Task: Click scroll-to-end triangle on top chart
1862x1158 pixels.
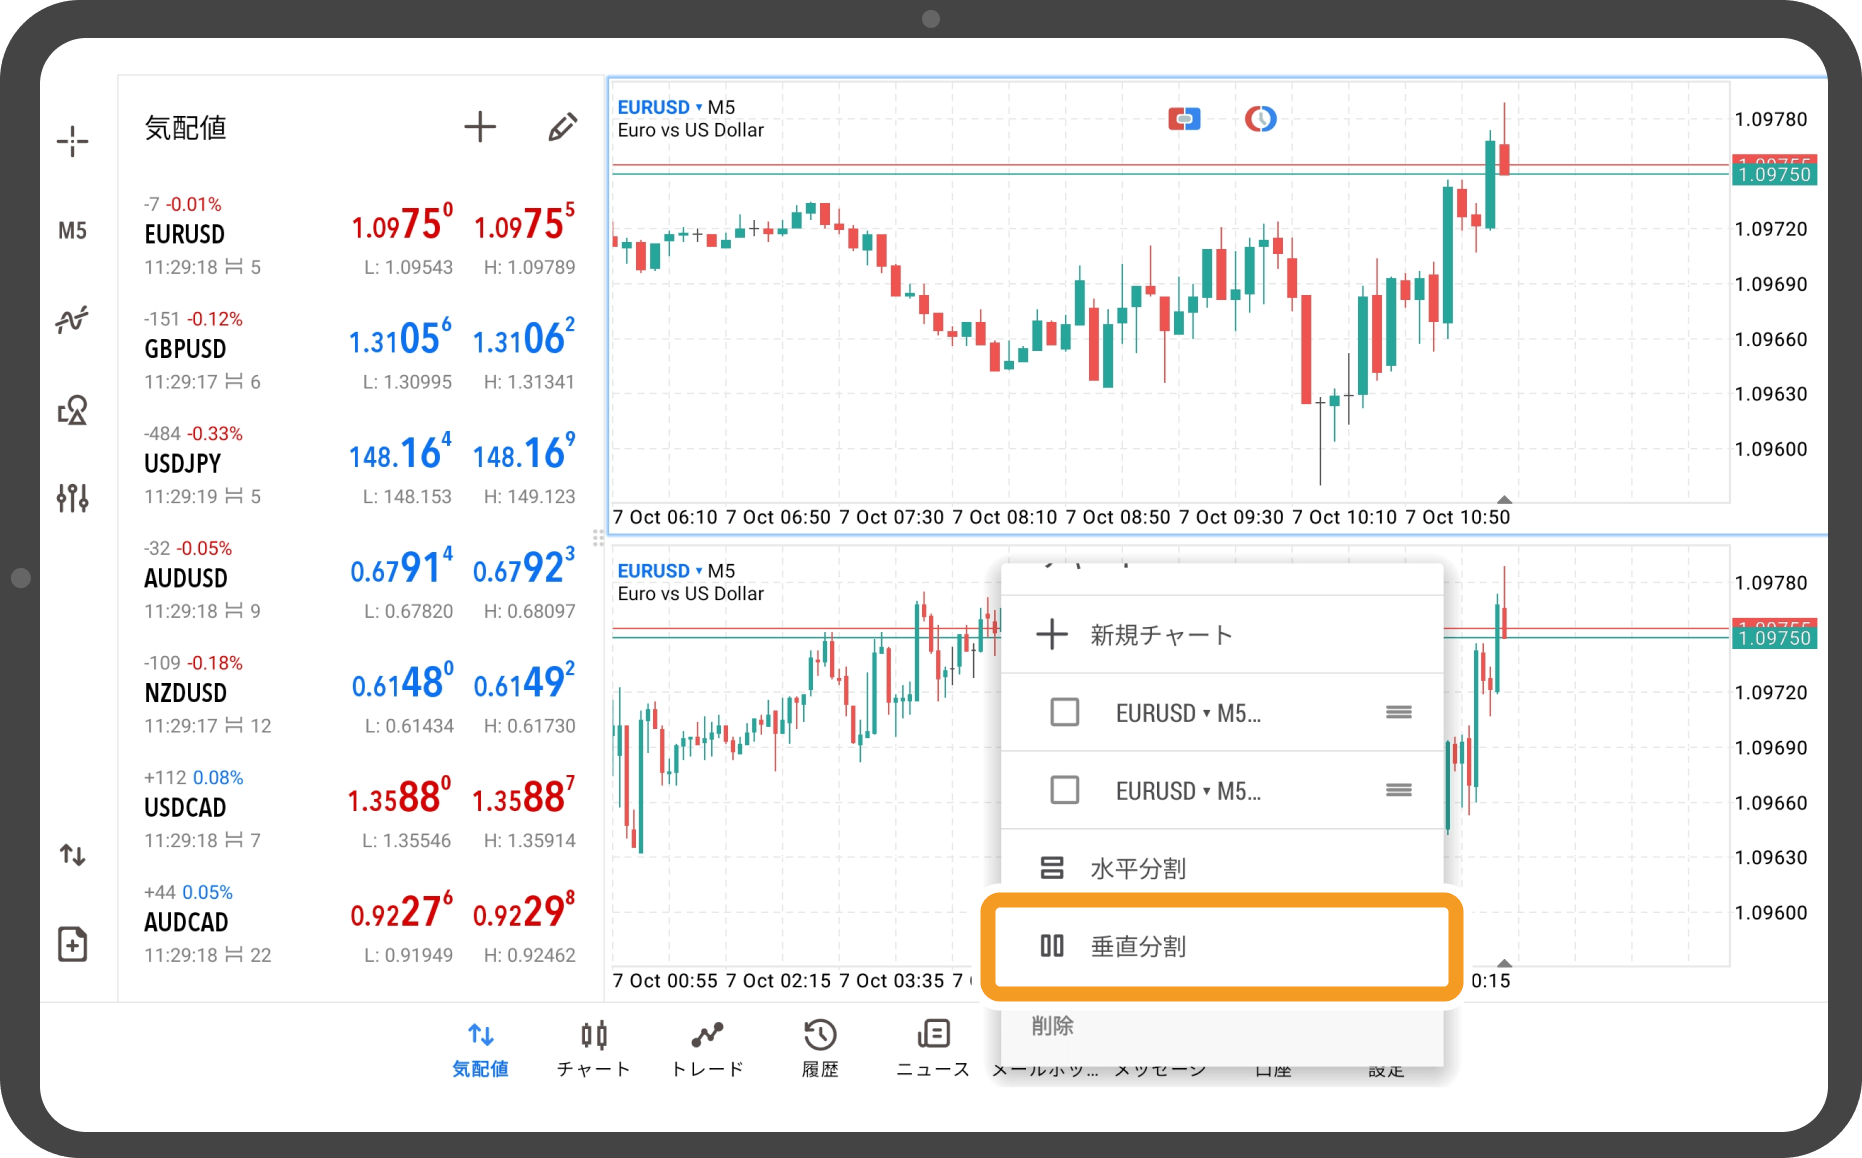Action: coord(1504,499)
